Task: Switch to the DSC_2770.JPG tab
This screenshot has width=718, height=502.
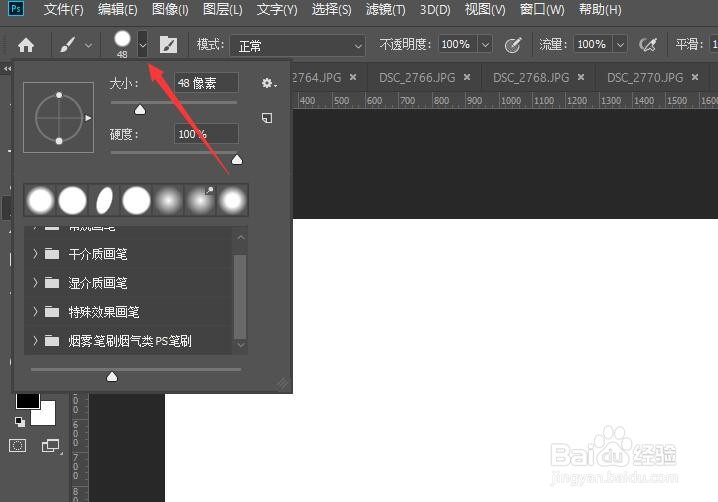Action: pos(645,78)
